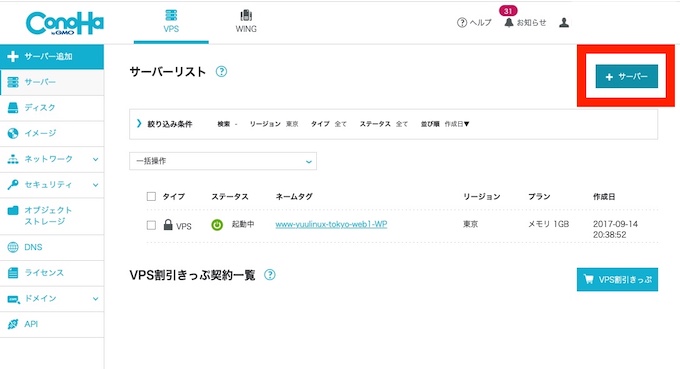Click help icon next to サーバーリスト

tap(222, 72)
